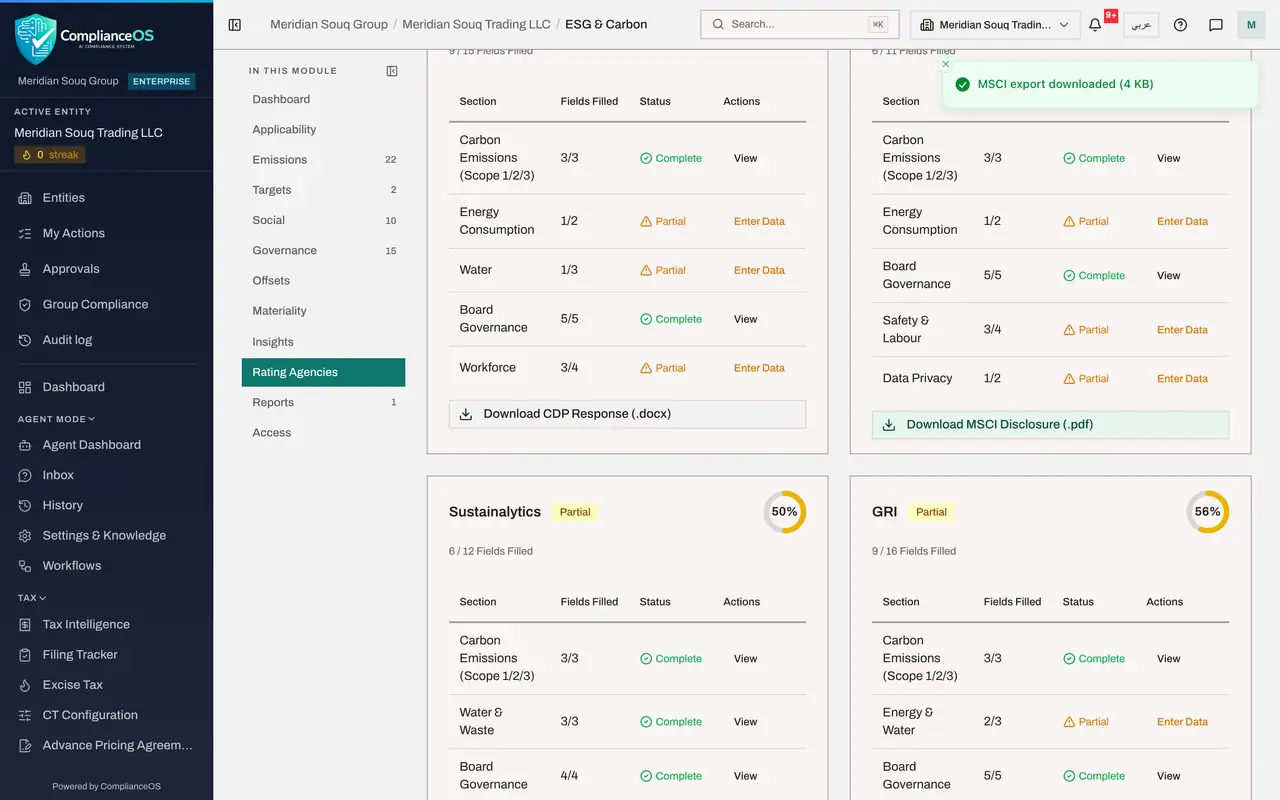Download CDP Response docx

click(x=627, y=414)
